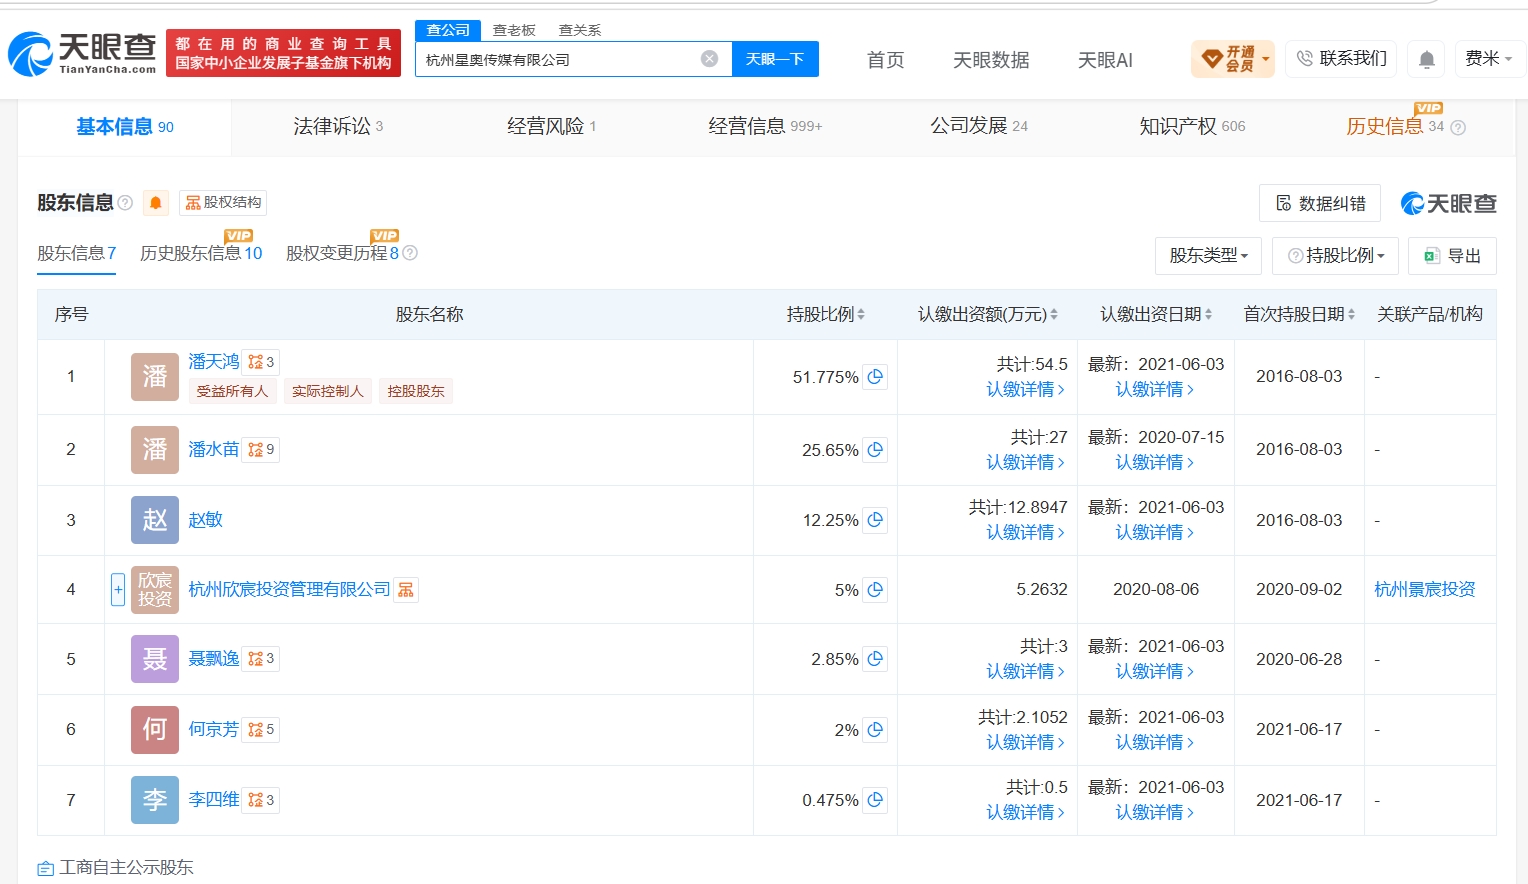
Task: Open 潘水苗's related companies badge 9
Action: click(261, 450)
